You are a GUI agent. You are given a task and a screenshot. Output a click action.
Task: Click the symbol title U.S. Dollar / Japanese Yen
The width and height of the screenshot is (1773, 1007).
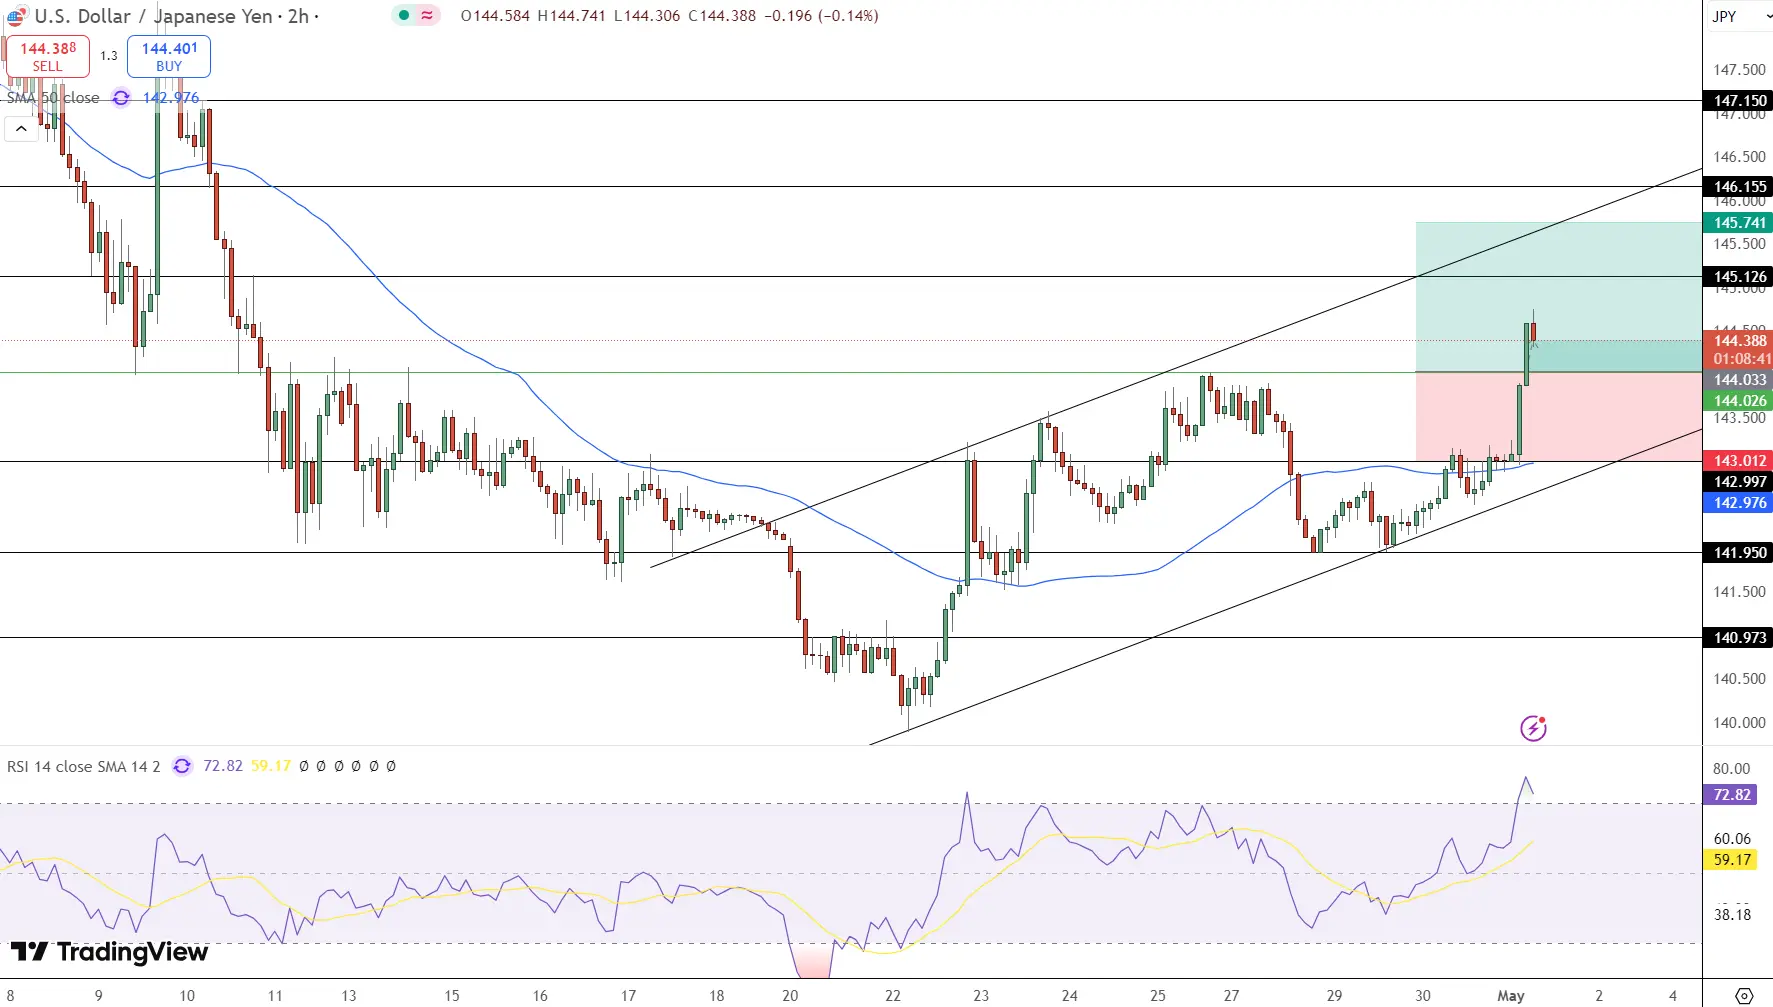pyautogui.click(x=154, y=16)
